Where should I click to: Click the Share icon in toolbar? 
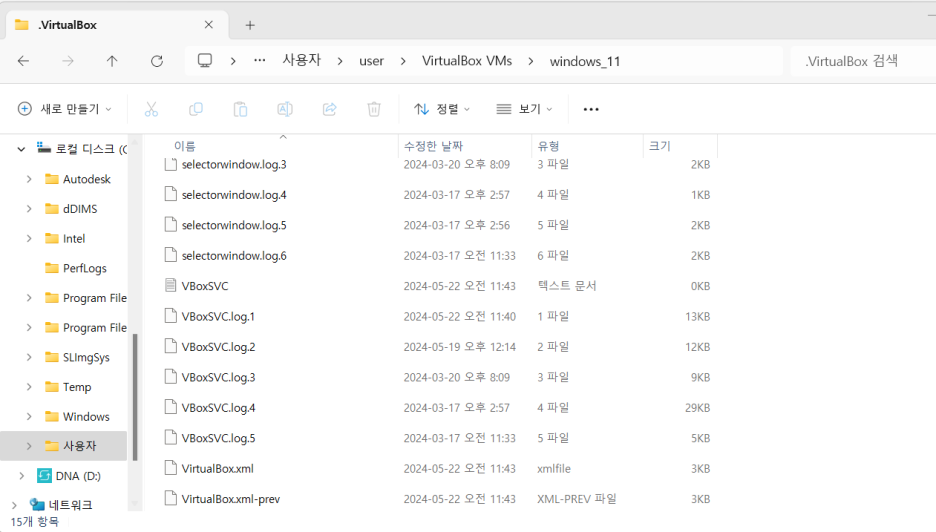coord(330,109)
